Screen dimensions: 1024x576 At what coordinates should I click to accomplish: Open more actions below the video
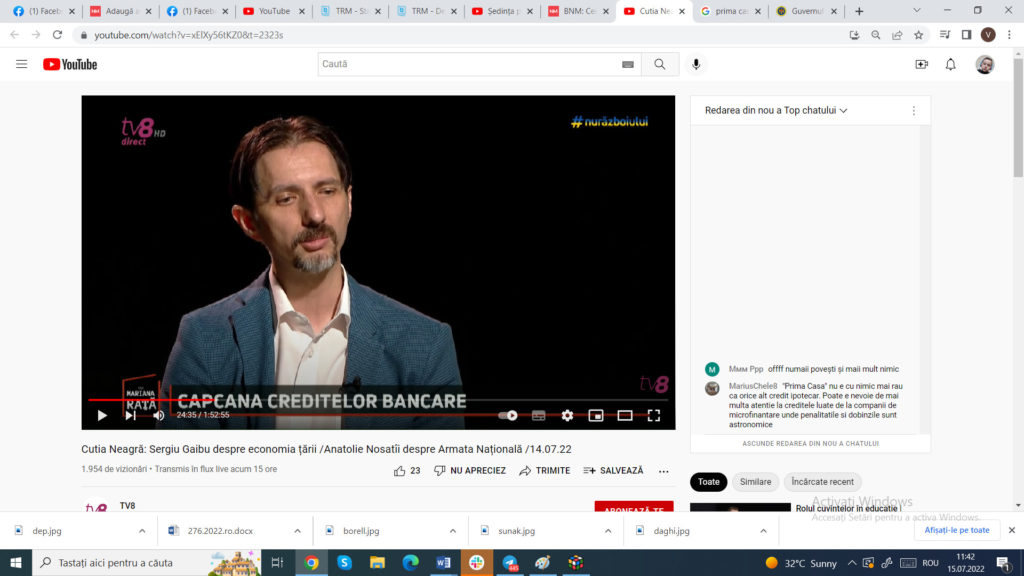(664, 471)
